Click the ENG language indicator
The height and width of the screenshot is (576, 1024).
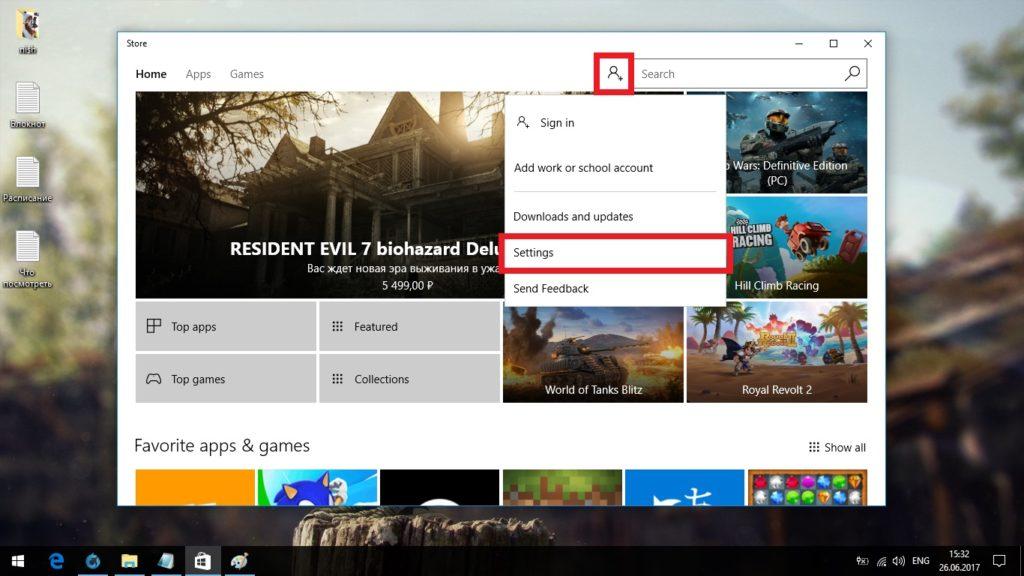tap(921, 561)
